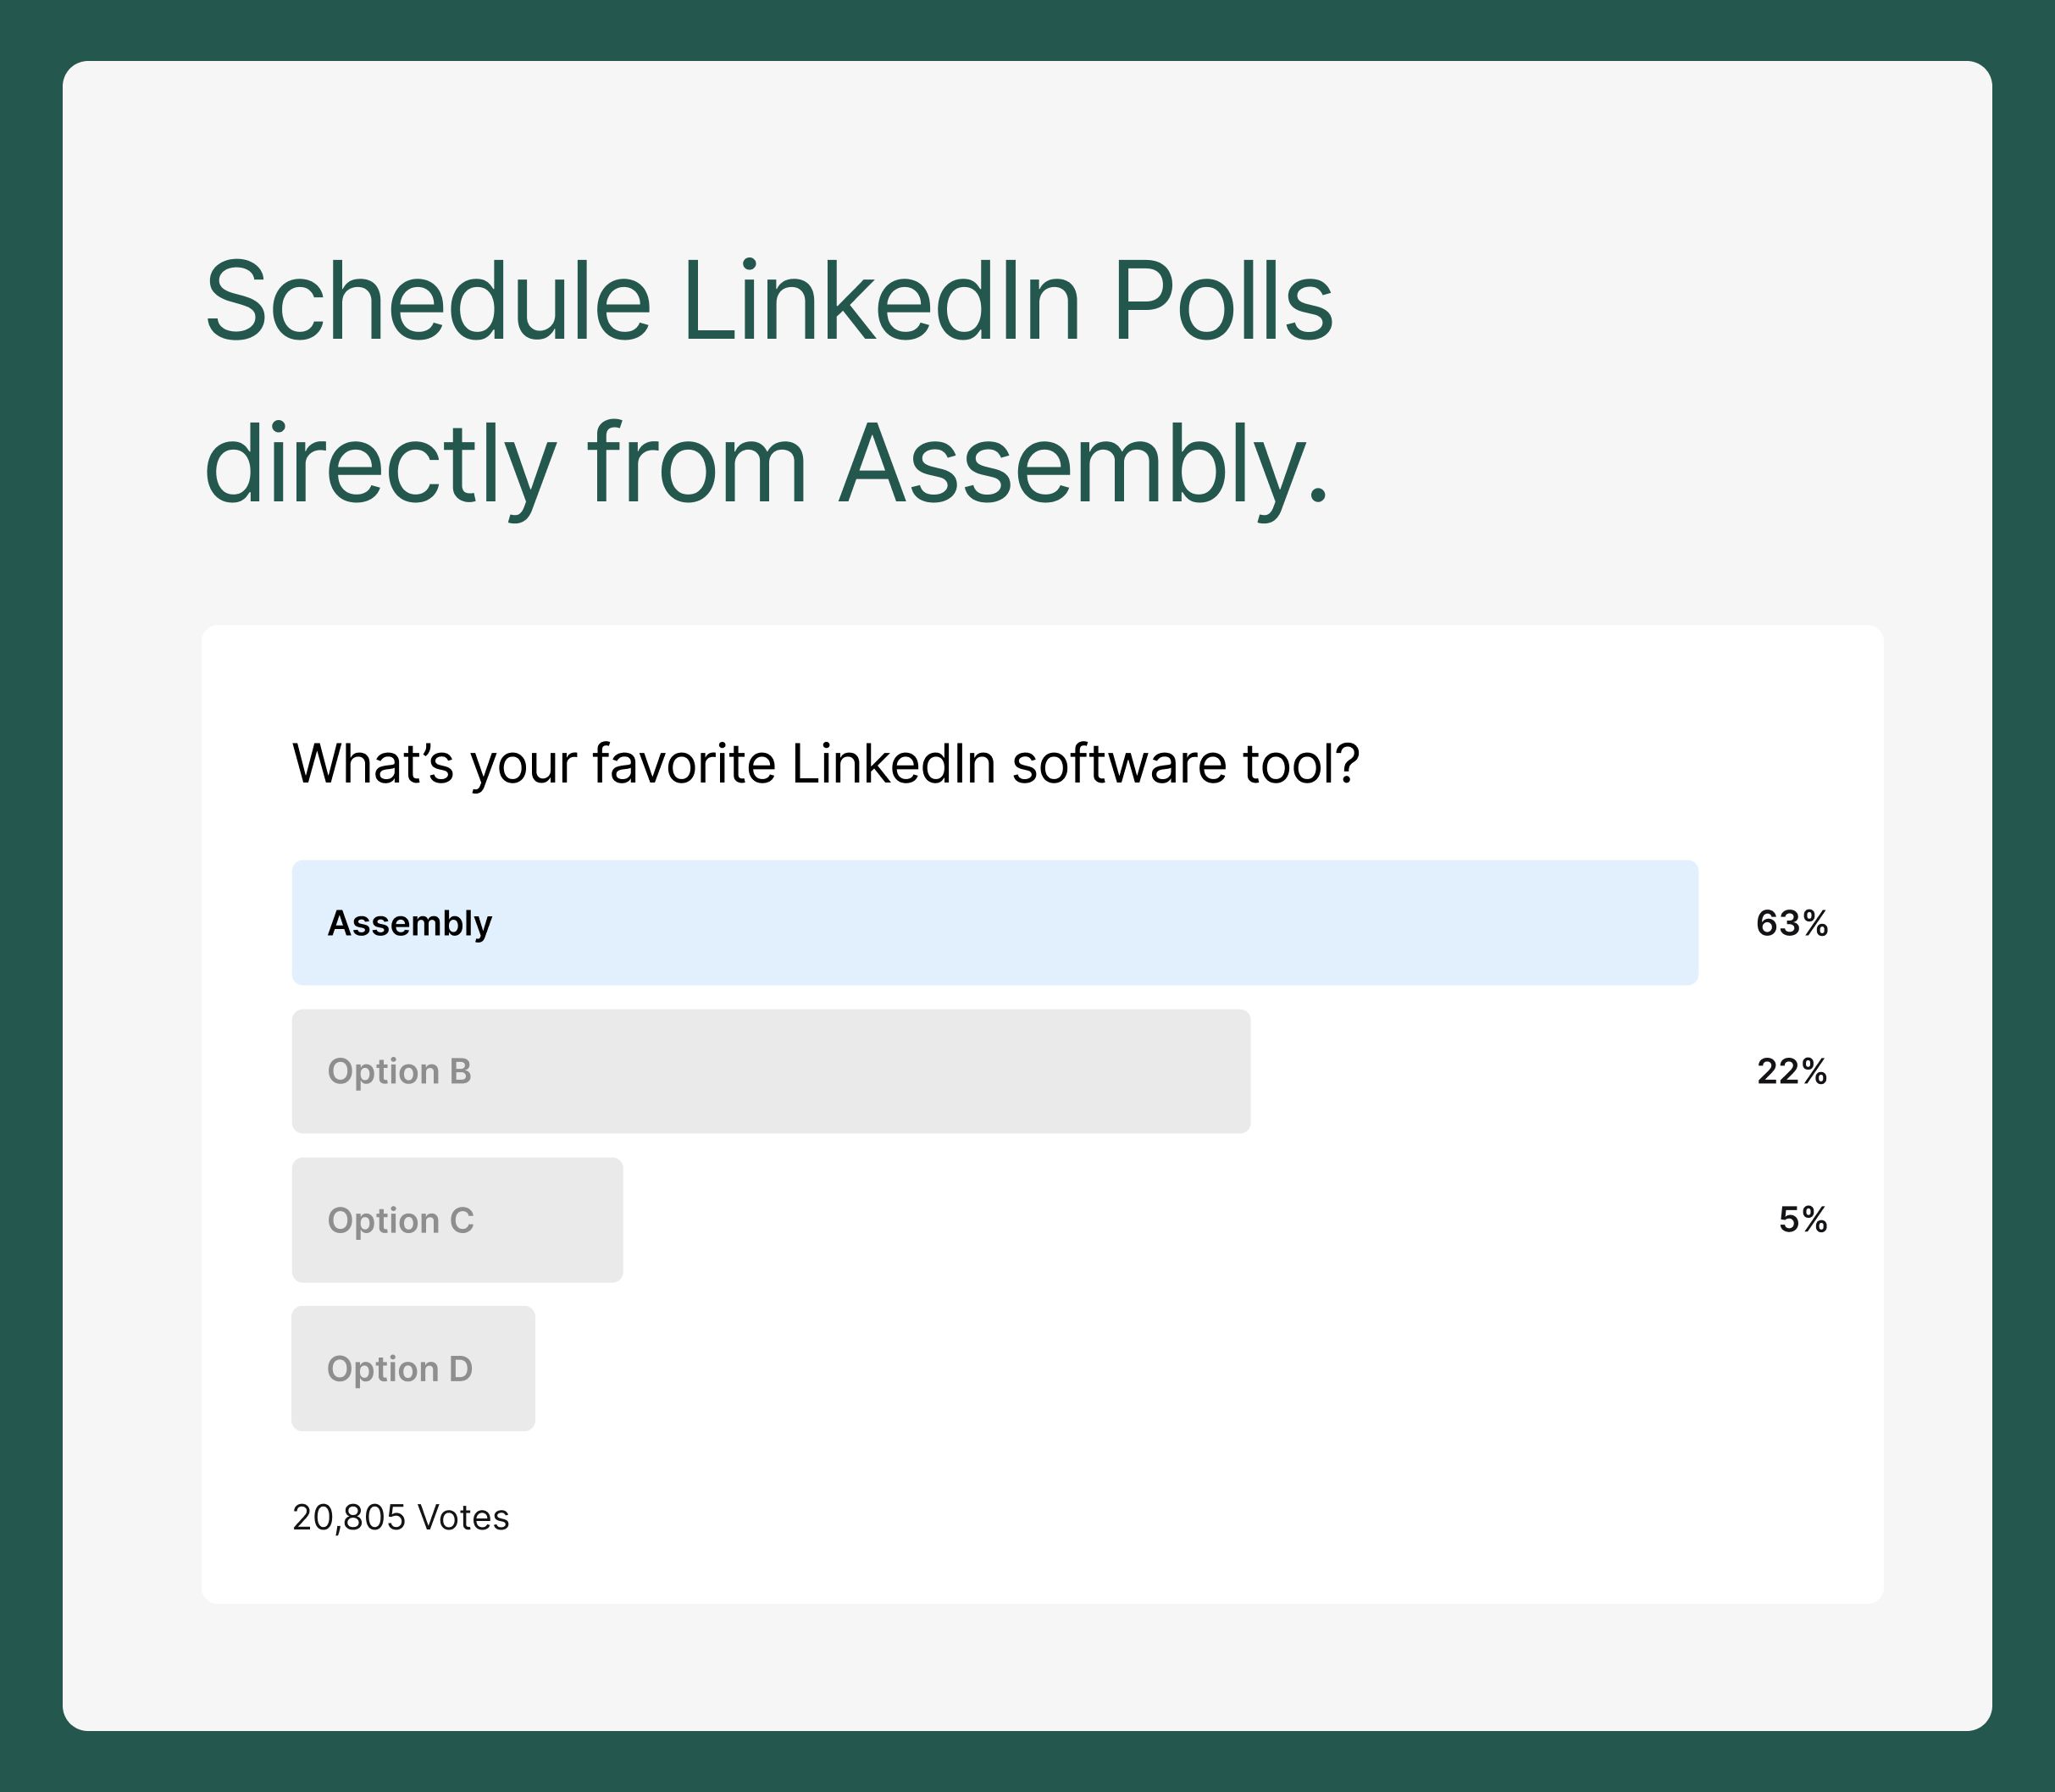Image resolution: width=2055 pixels, height=1792 pixels.
Task: Vote for Option D in the poll
Action: tap(413, 1368)
